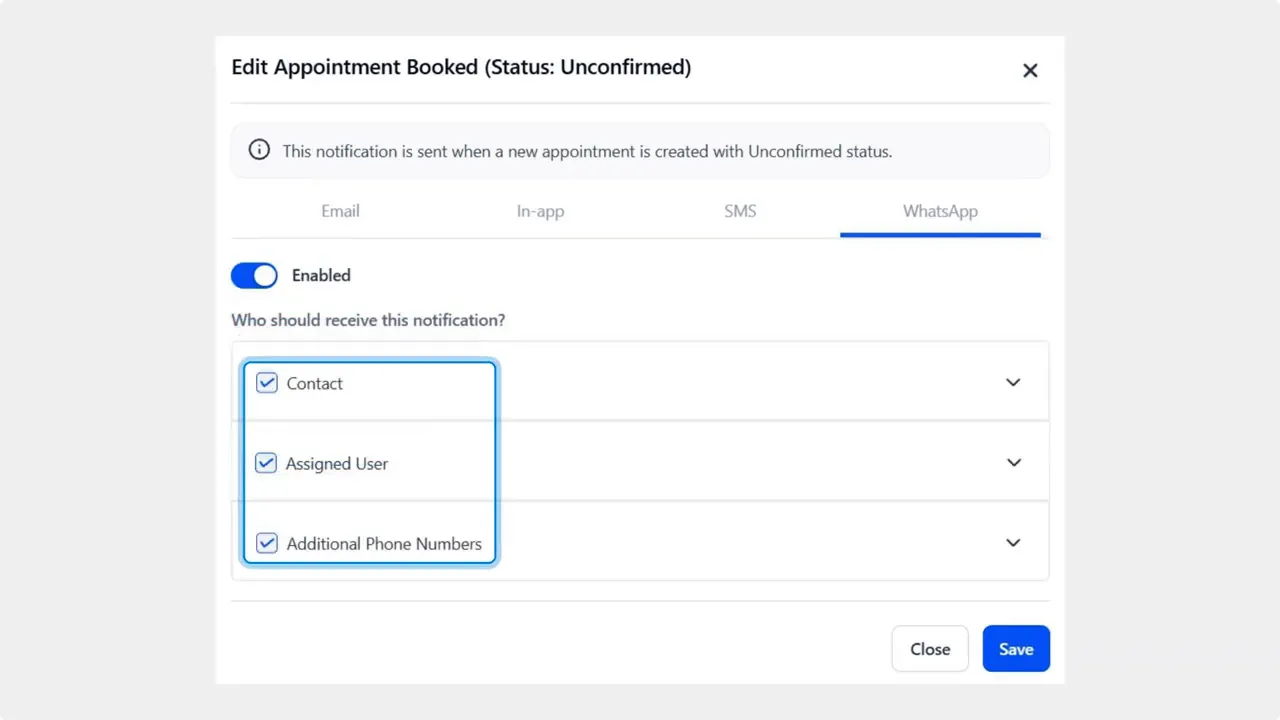Uncheck the Additional Phone Numbers checkbox
This screenshot has height=720, width=1280.
(266, 542)
